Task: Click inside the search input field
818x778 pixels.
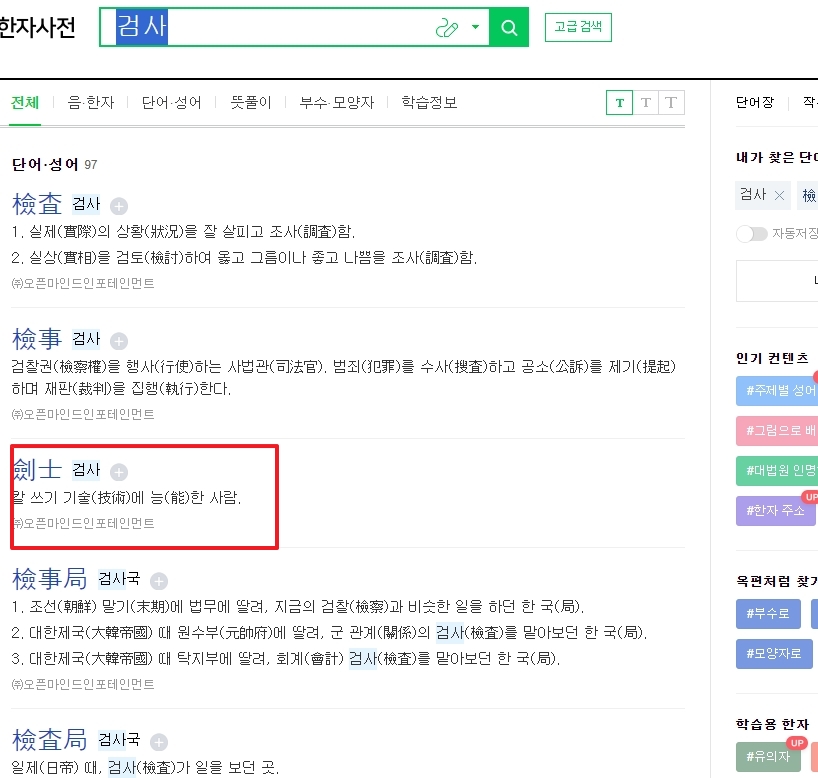Action: pyautogui.click(x=280, y=26)
